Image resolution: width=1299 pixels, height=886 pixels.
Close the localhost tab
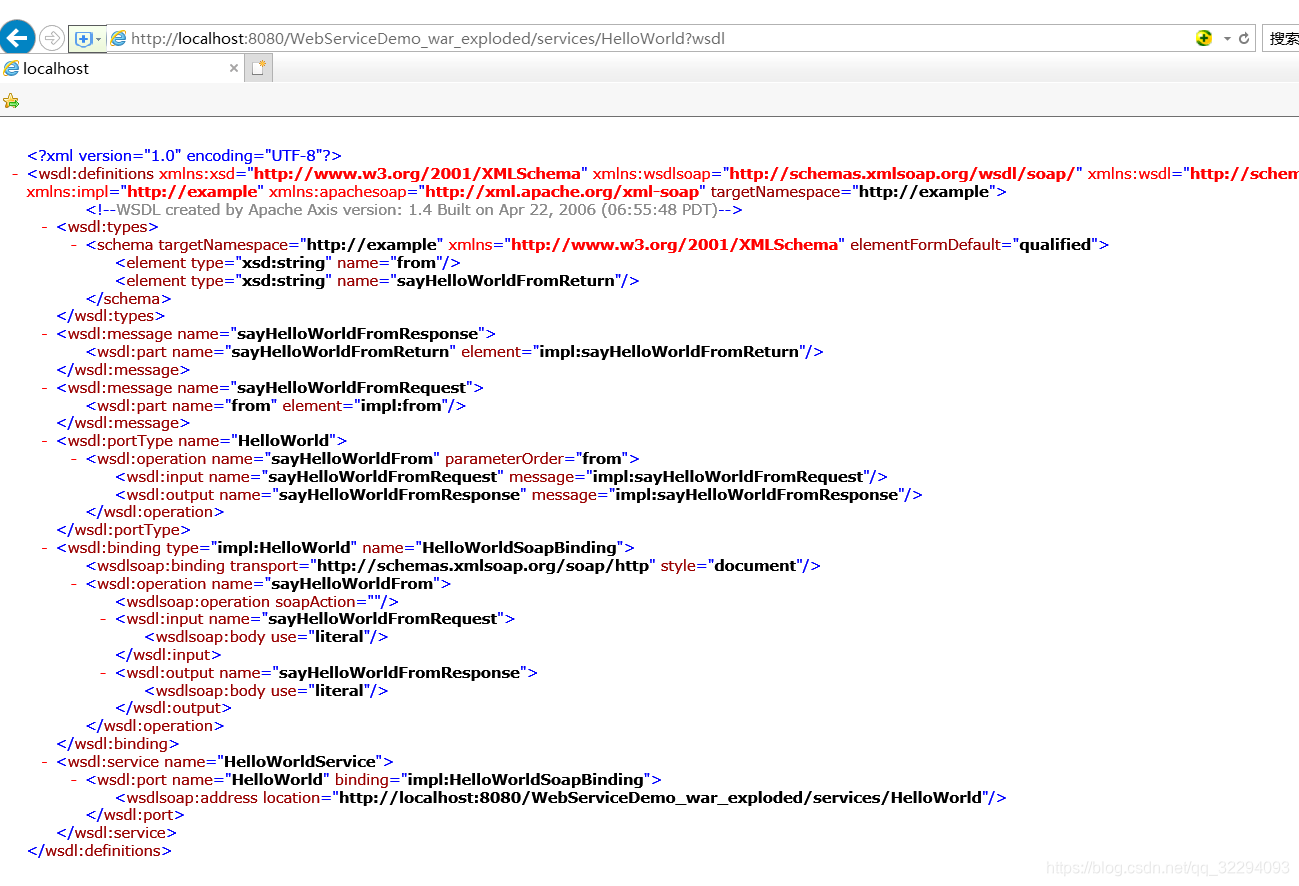pyautogui.click(x=234, y=68)
